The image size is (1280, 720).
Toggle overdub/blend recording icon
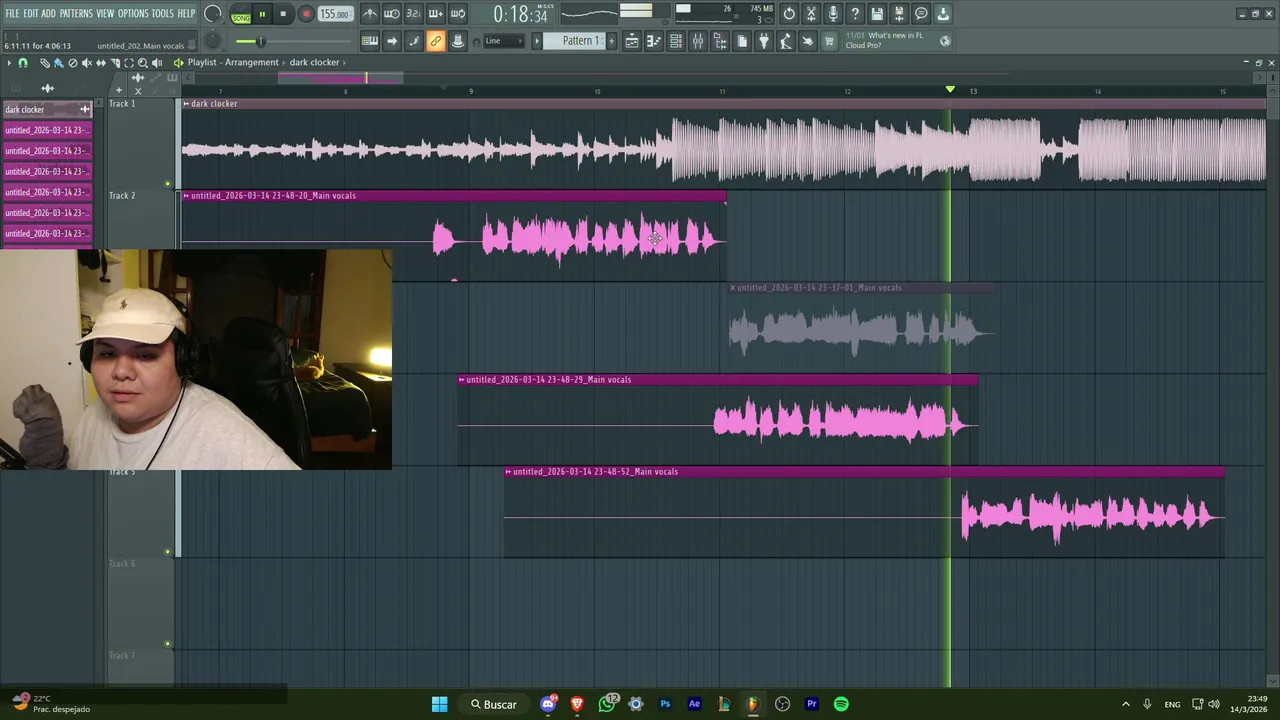click(x=435, y=14)
